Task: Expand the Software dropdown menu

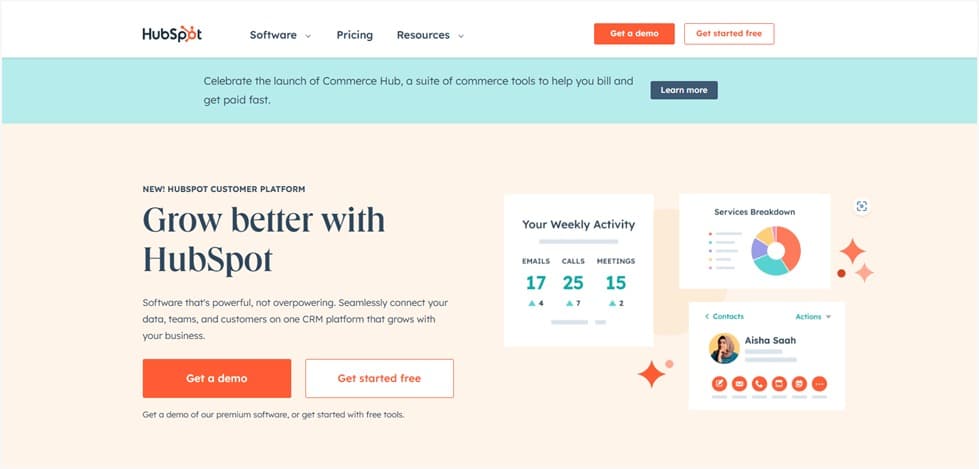Action: coord(280,35)
